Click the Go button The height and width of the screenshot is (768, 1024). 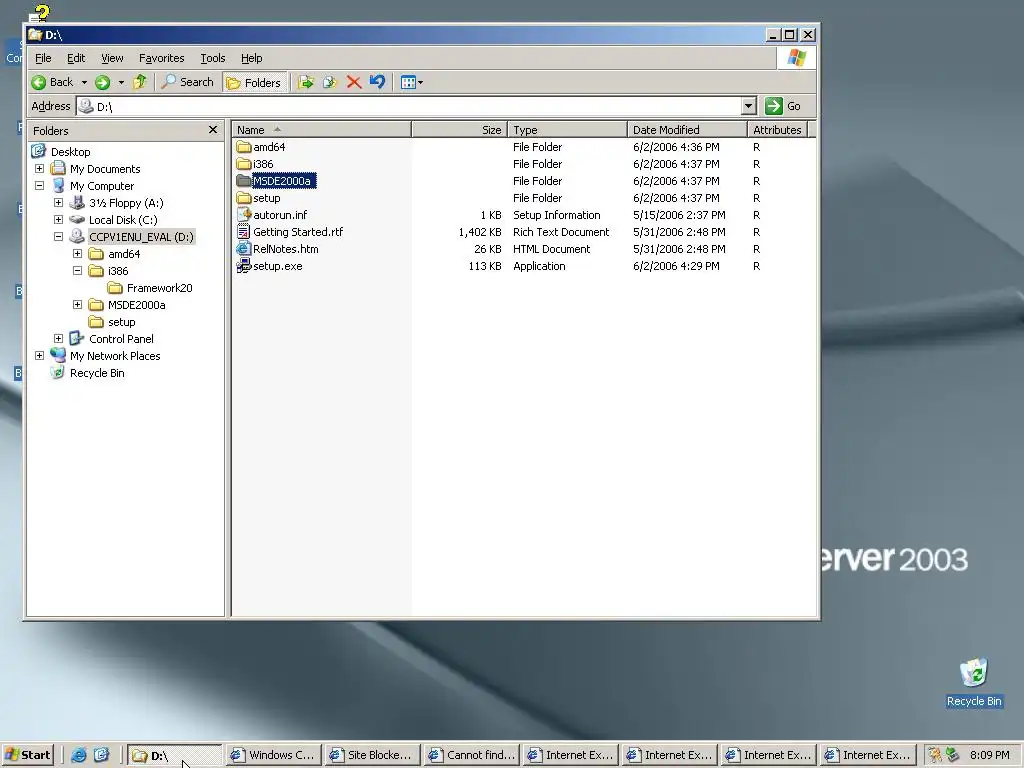coord(783,106)
